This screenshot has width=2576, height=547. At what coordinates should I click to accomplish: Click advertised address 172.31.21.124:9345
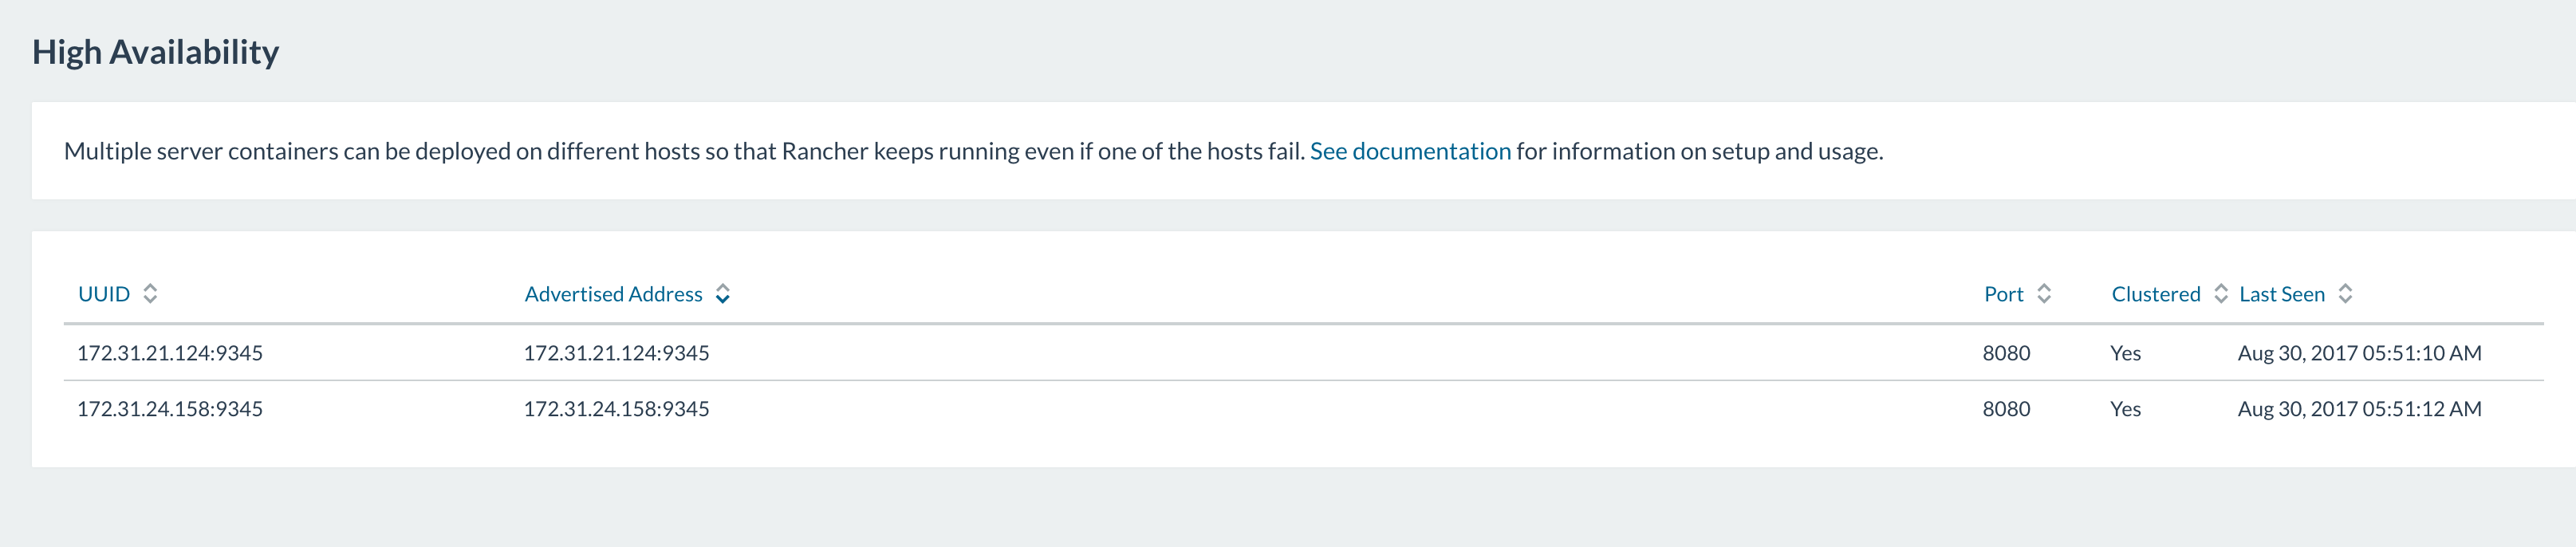tap(616, 353)
